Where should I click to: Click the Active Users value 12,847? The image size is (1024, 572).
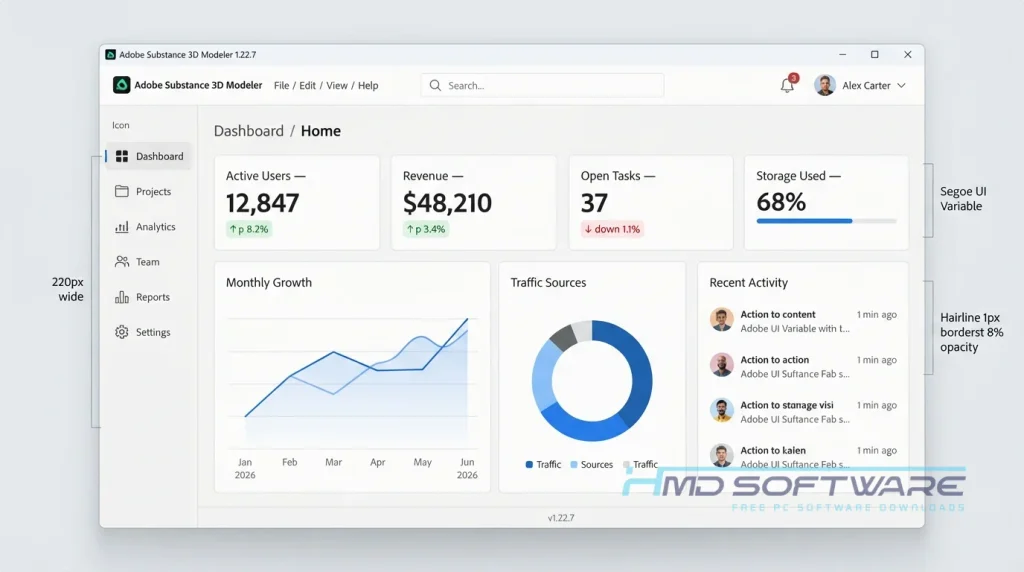pos(263,203)
